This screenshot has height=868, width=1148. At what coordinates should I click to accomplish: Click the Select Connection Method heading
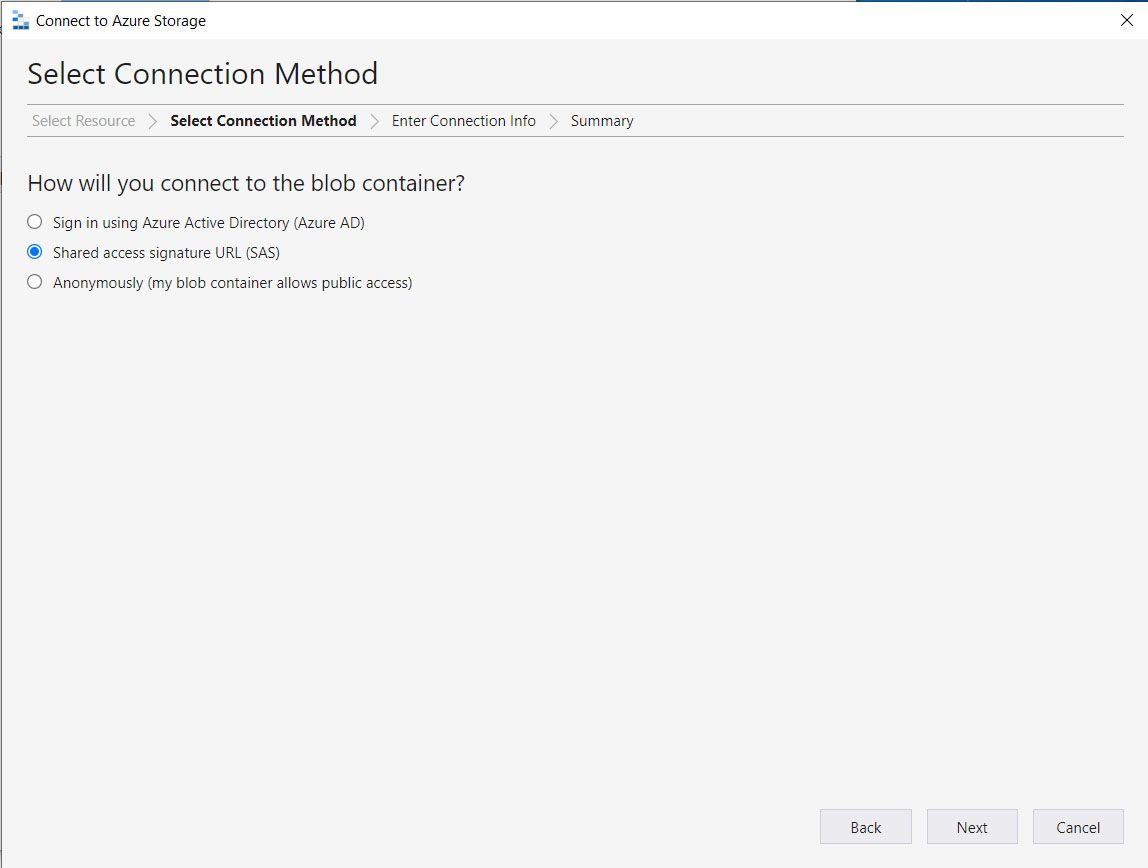(x=203, y=74)
